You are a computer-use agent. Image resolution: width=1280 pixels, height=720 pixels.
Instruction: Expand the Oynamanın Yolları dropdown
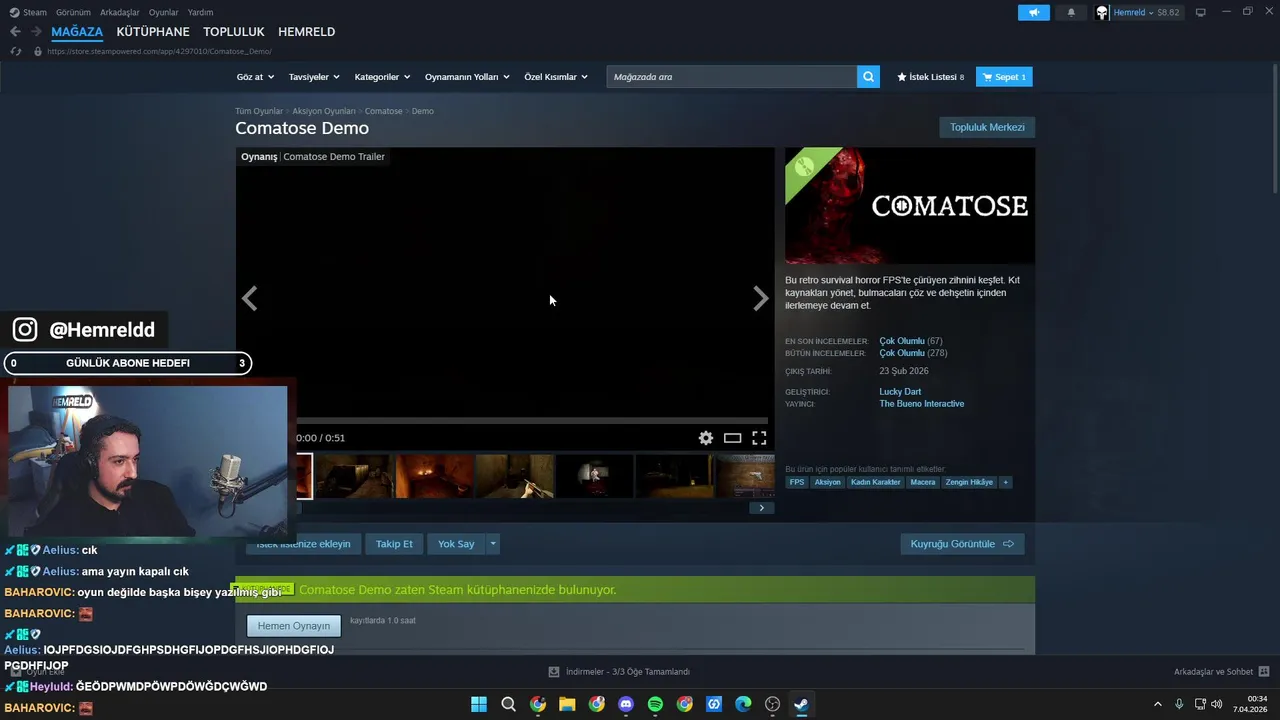coord(467,77)
